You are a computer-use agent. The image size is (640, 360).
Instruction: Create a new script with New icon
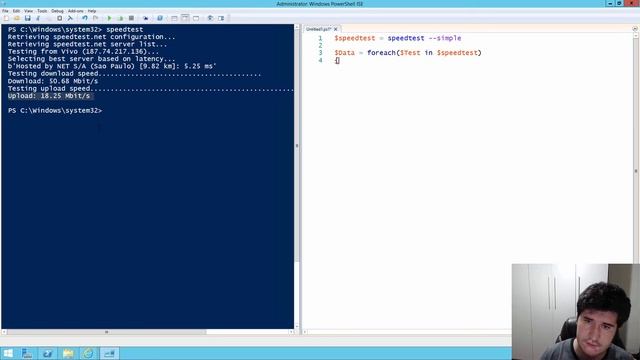pyautogui.click(x=6, y=18)
